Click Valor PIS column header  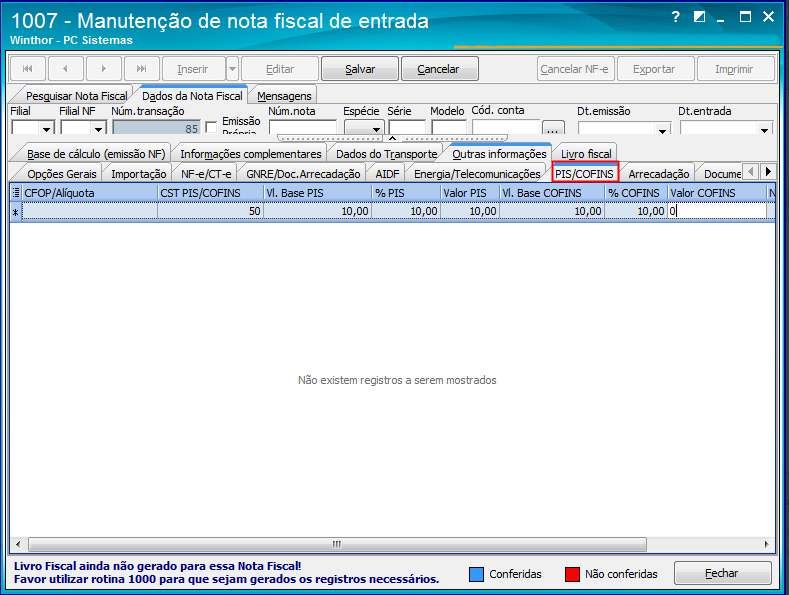470,193
